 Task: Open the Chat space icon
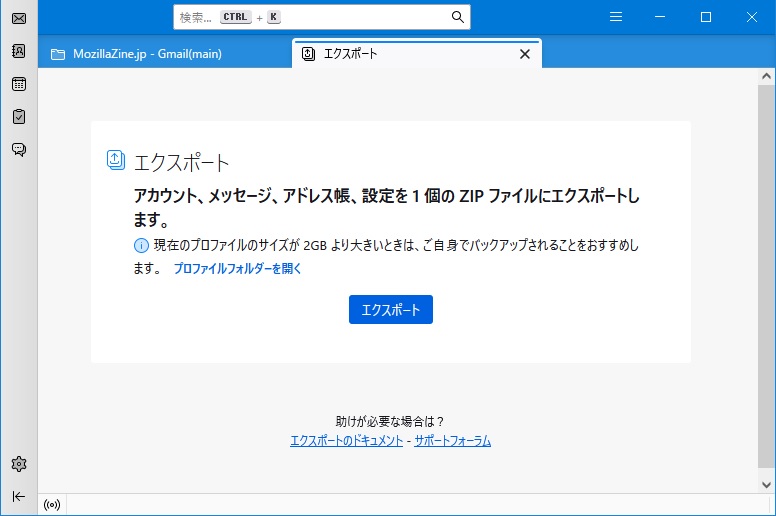(18, 150)
